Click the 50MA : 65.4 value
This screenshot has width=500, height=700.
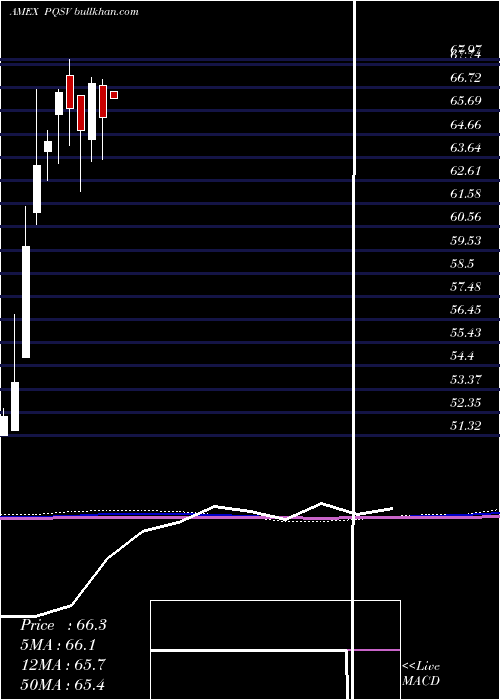point(63,684)
